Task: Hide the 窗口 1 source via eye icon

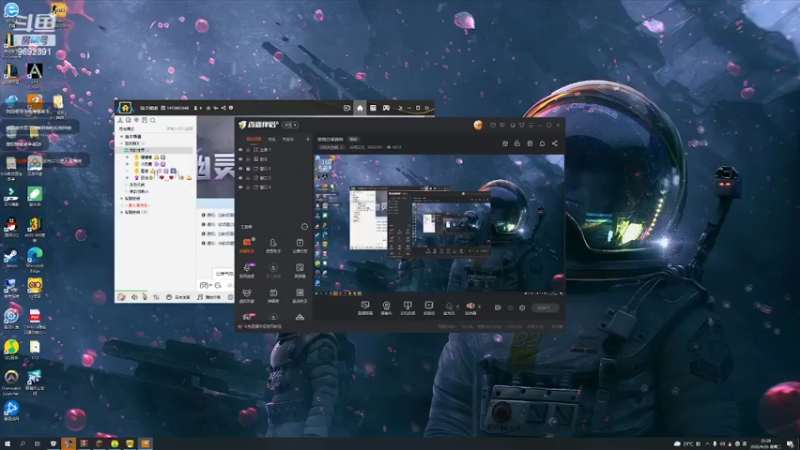Action: tap(240, 168)
